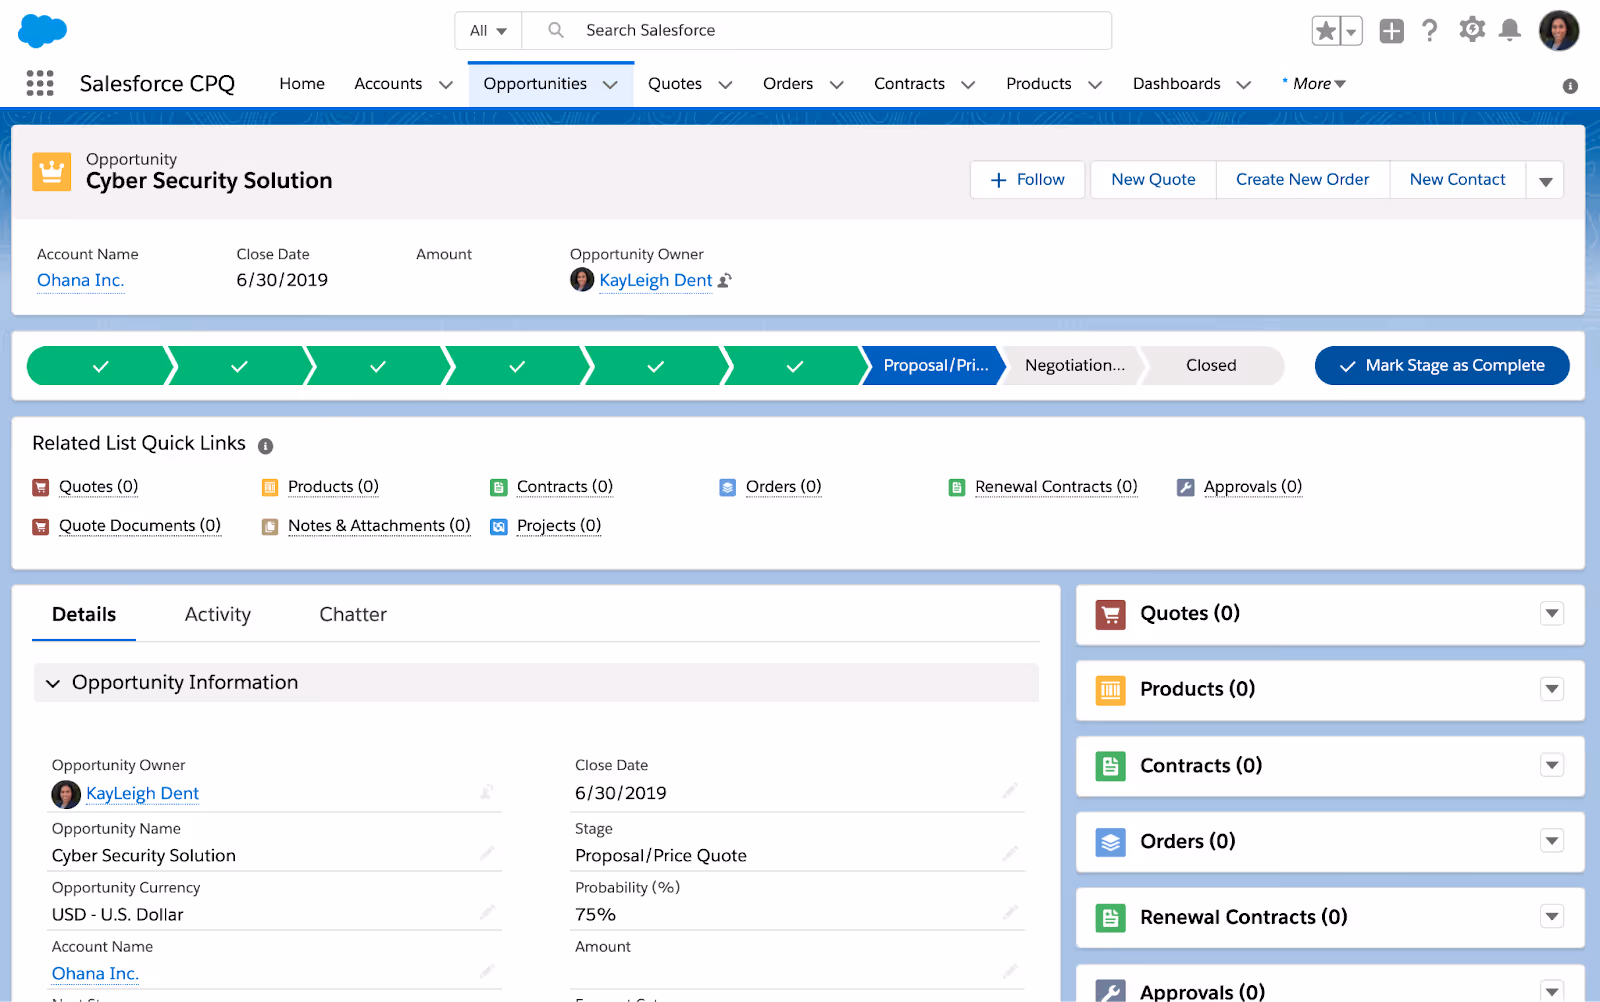
Task: Open the Notifications bell icon
Action: [1510, 30]
